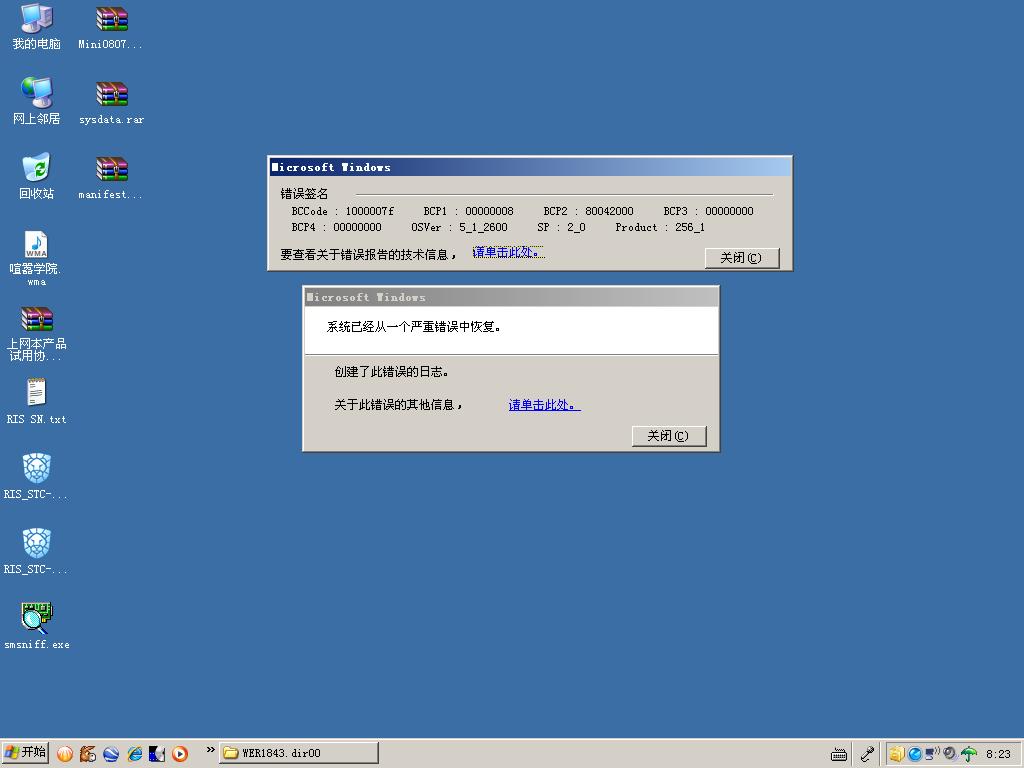Click the SP : 2_0 value
This screenshot has height=768, width=1024.
(561, 227)
